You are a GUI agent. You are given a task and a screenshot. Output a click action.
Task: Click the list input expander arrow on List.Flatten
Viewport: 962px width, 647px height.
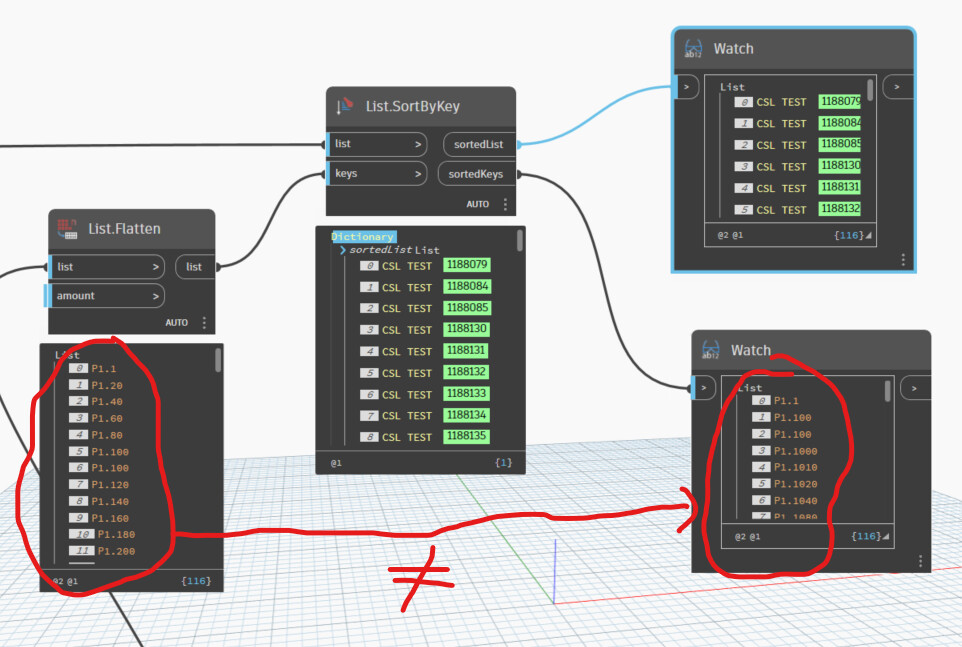(158, 266)
